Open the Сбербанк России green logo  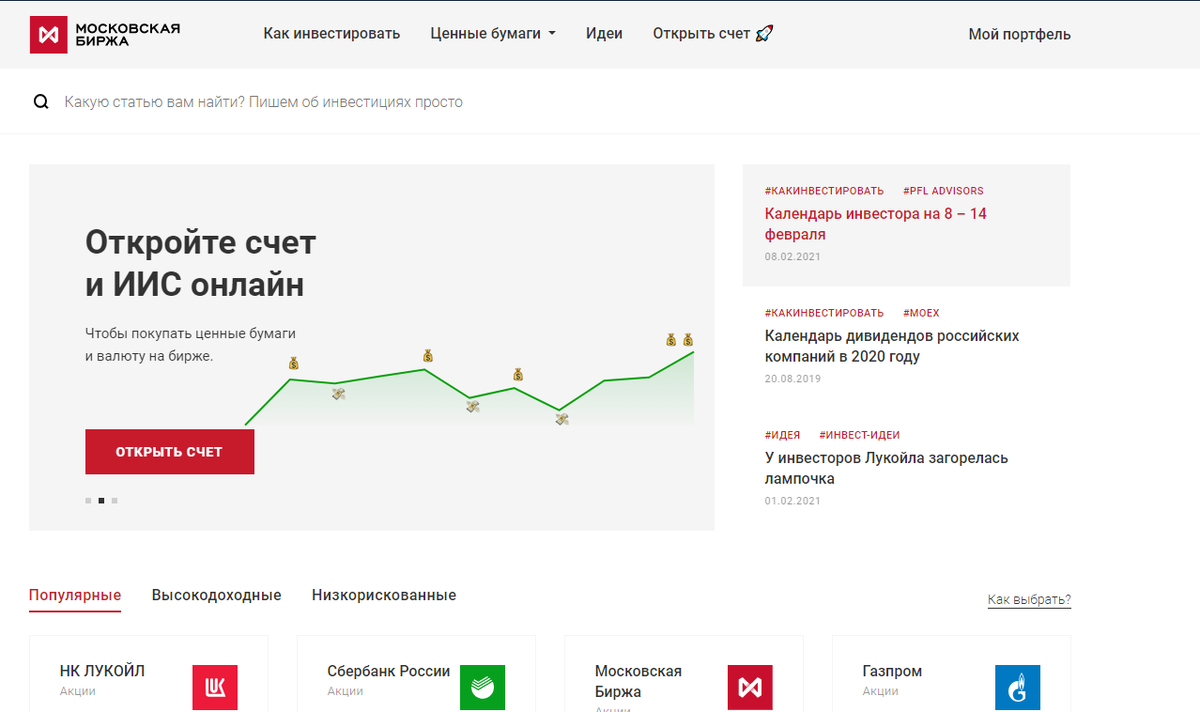coord(482,688)
